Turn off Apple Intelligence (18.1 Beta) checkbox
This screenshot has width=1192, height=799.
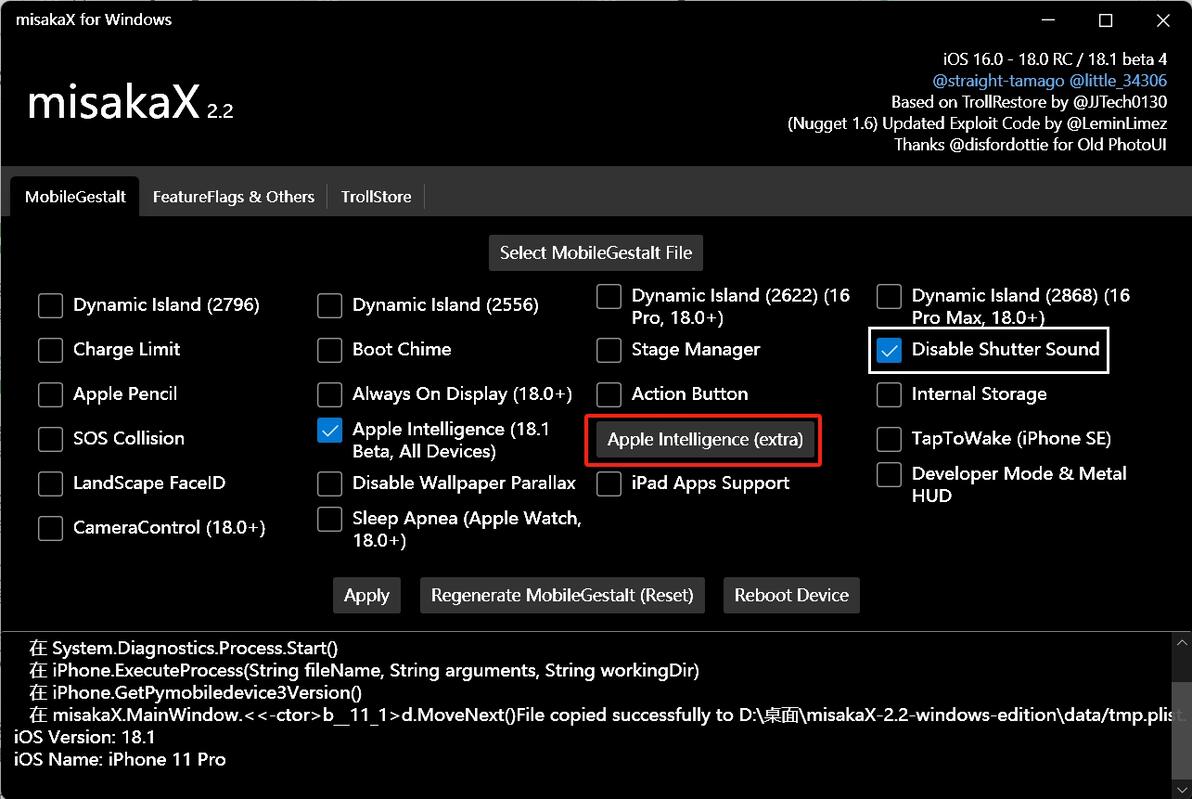coord(330,430)
